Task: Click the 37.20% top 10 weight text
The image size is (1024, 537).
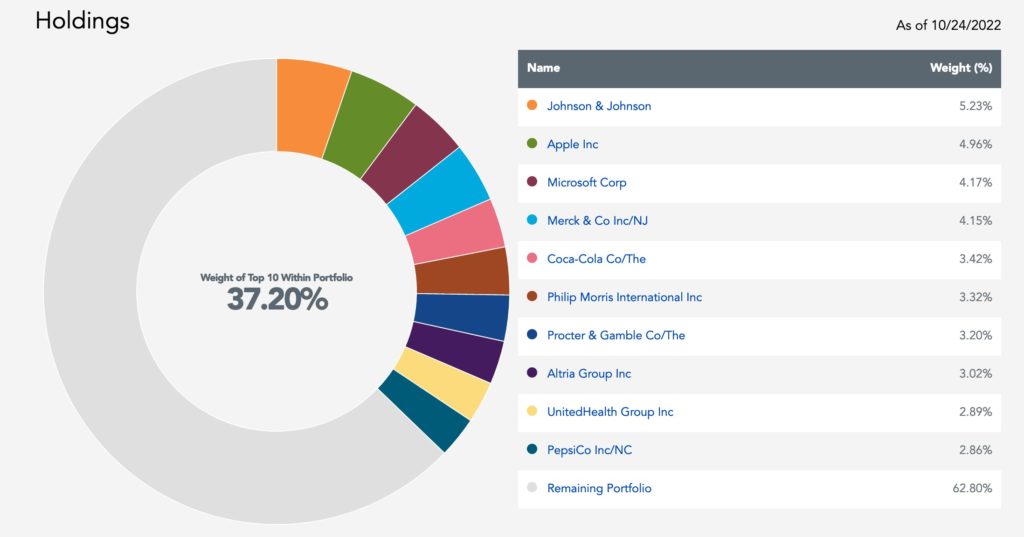Action: pyautogui.click(x=277, y=299)
